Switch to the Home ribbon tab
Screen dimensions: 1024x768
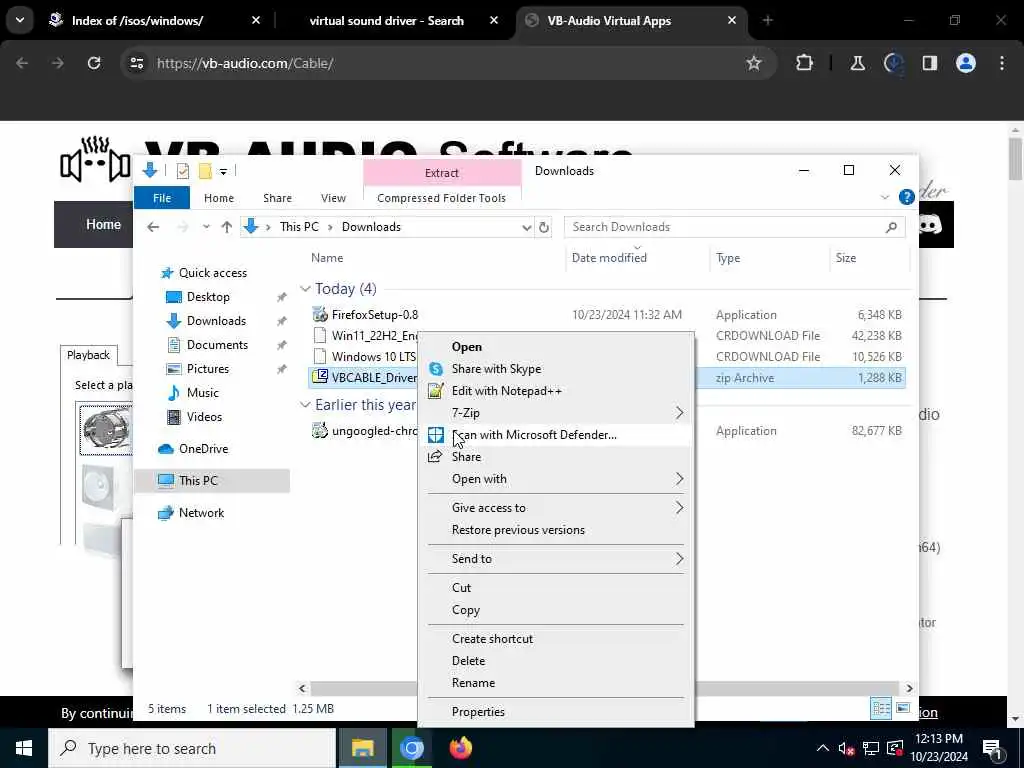pyautogui.click(x=219, y=198)
